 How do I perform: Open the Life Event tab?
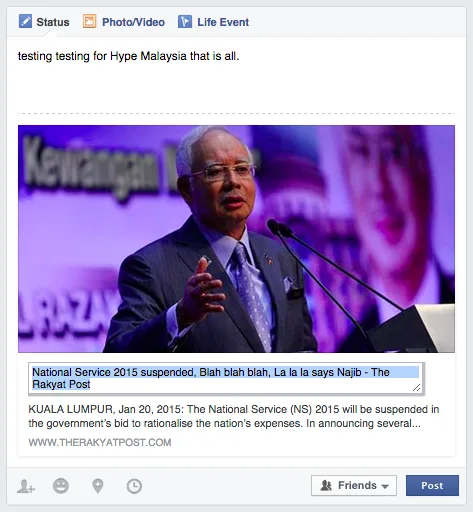tap(213, 22)
